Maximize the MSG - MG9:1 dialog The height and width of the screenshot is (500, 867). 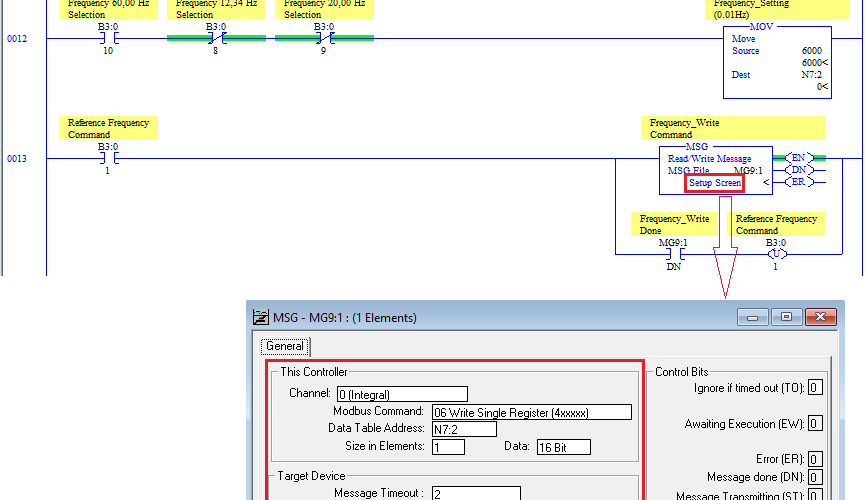click(786, 317)
